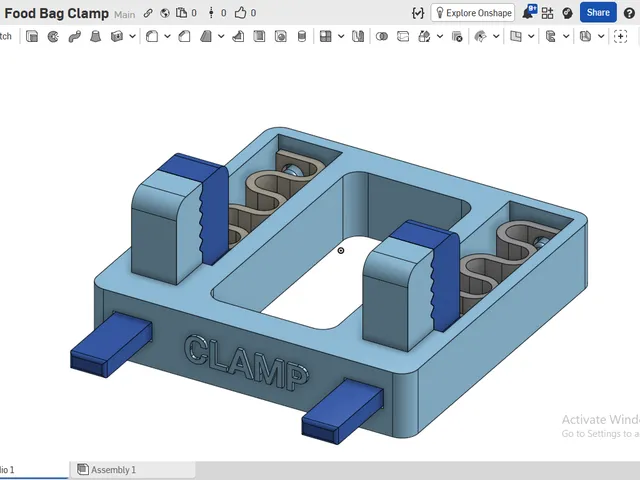The width and height of the screenshot is (640, 480).
Task: Select the cylinder-shaped thread tool
Action: pos(302,37)
